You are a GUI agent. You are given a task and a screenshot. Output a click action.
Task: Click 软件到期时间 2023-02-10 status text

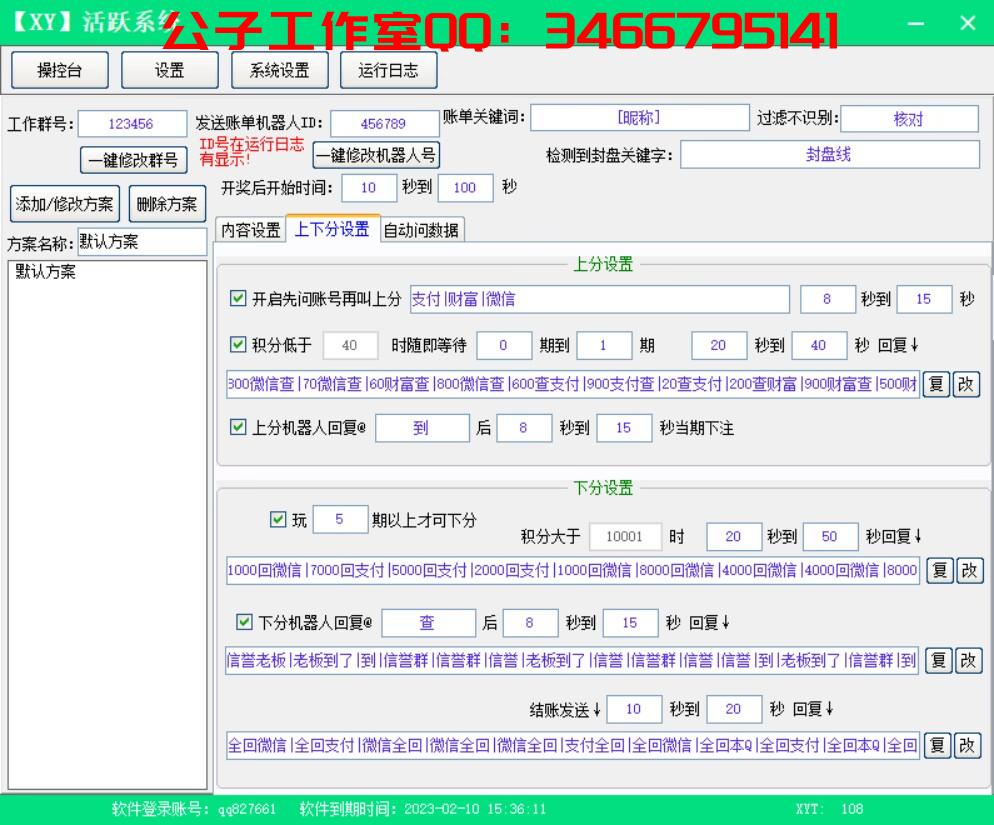[x=423, y=809]
